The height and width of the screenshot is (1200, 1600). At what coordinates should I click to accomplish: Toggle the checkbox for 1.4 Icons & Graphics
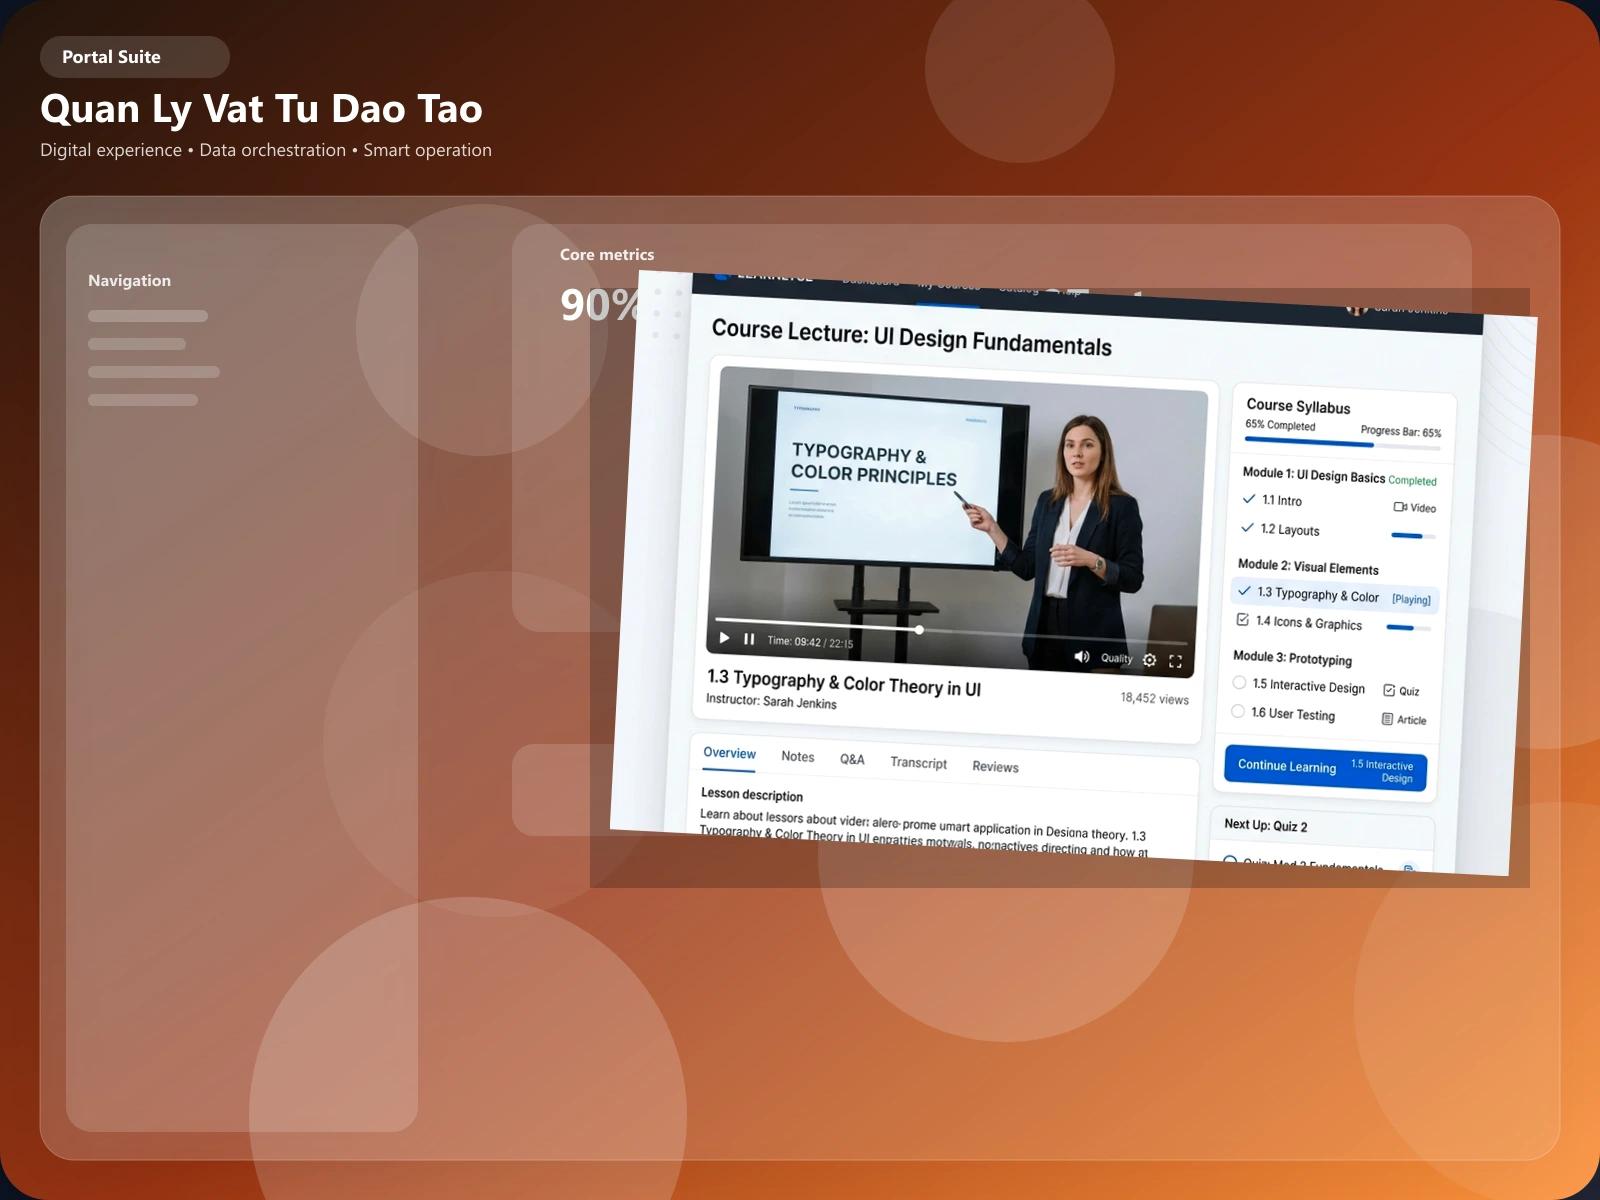point(1243,619)
